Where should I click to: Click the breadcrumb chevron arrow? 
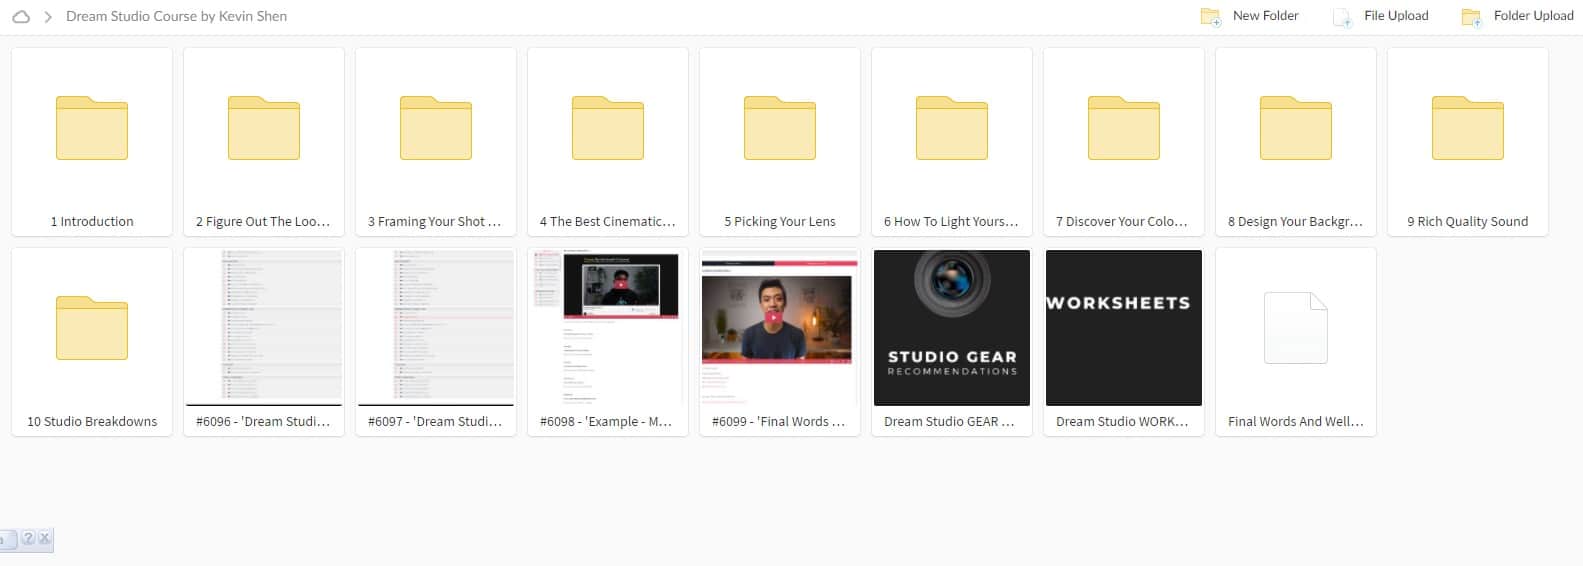click(47, 17)
